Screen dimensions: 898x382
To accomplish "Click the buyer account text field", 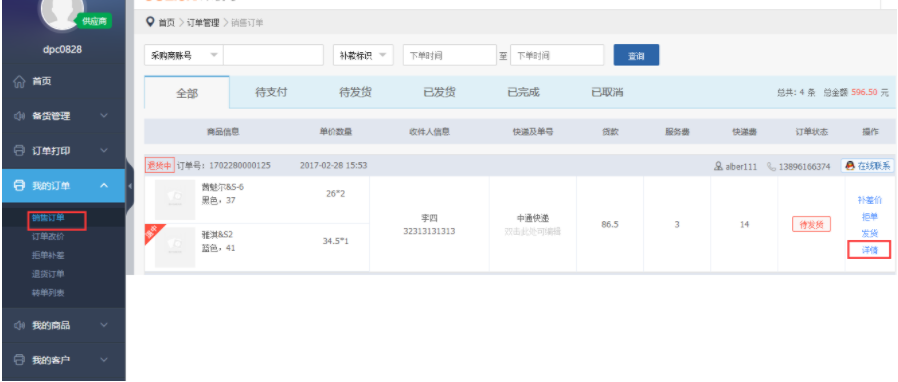I will coord(273,56).
